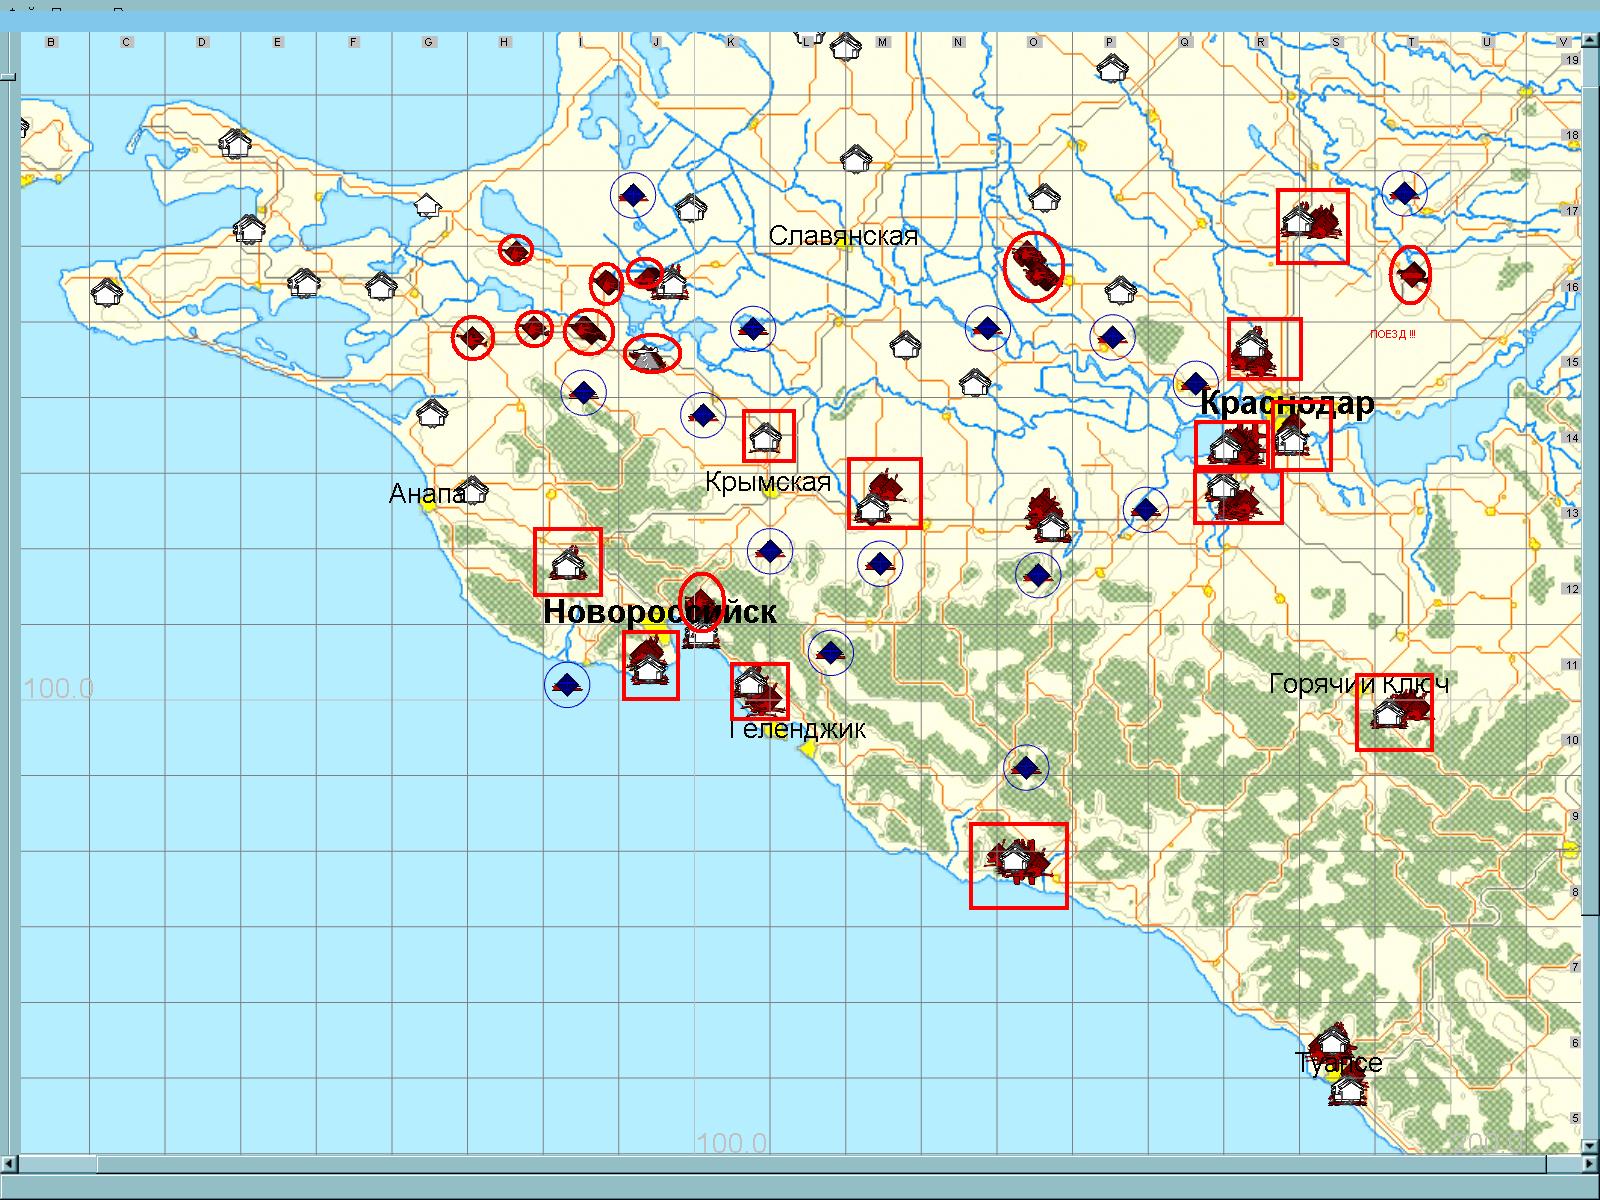1600x1200 pixels.
Task: Click the red-boxed house marker at Горячий Ключ
Action: (x=1393, y=713)
